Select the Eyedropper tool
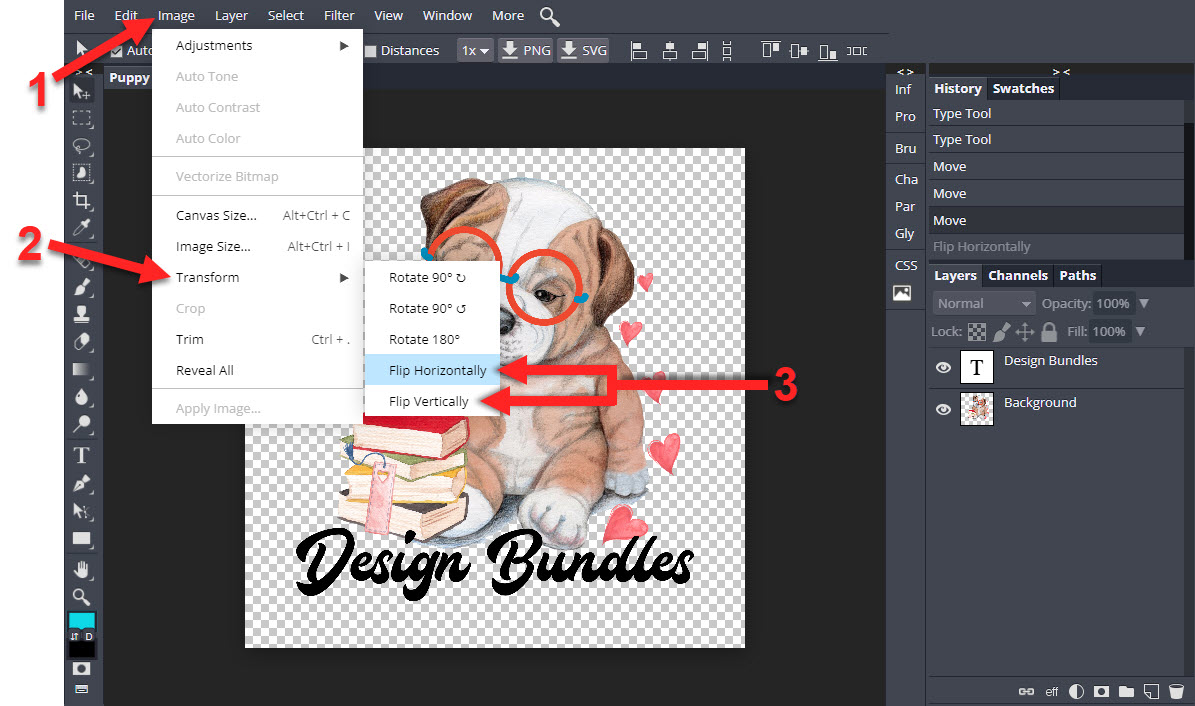The image size is (1195, 706). [81, 228]
